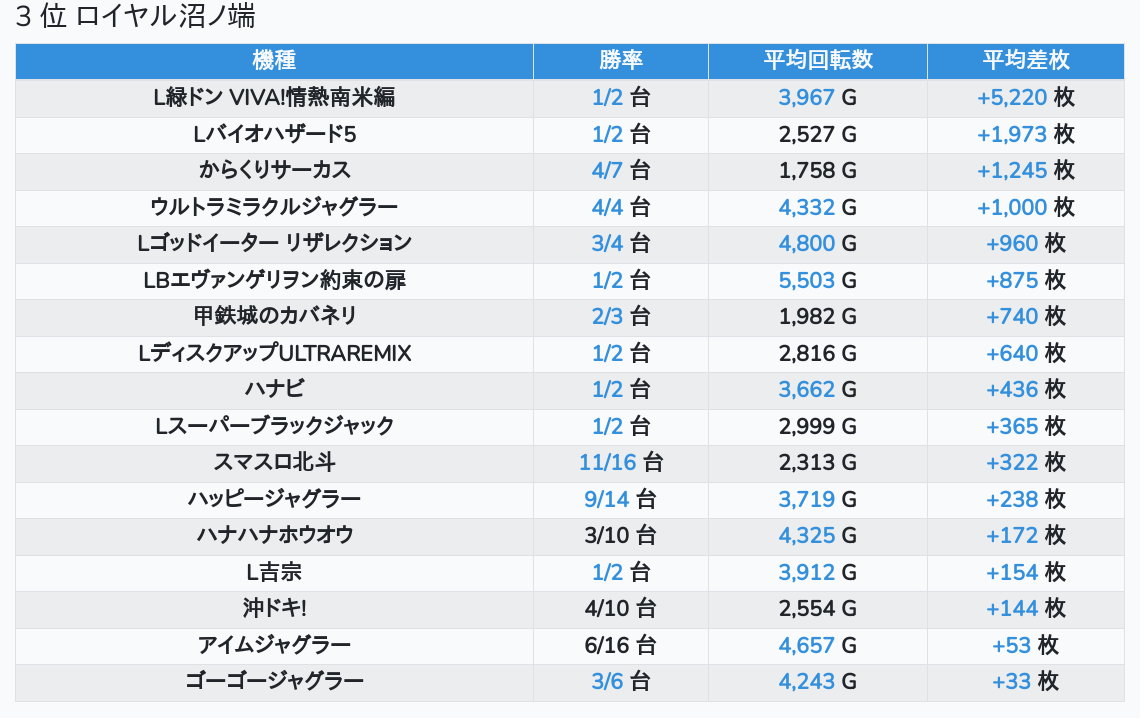Click the +960 value for Lゴッドイーター
Screen dimensions: 1140x718
pyautogui.click(x=1012, y=243)
